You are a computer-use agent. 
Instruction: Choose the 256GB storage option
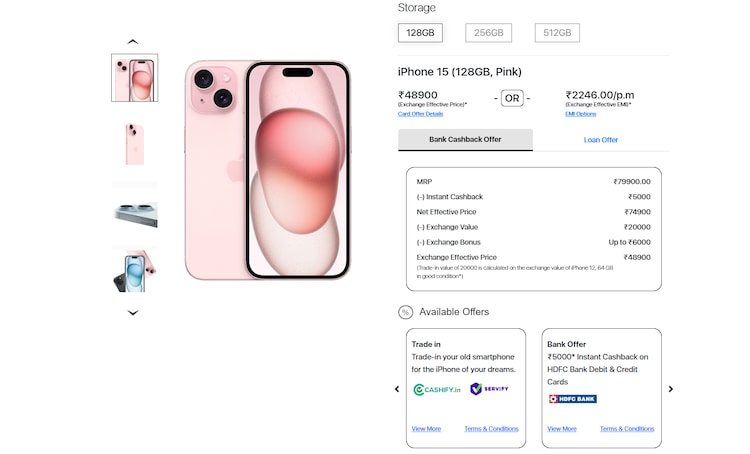point(488,33)
